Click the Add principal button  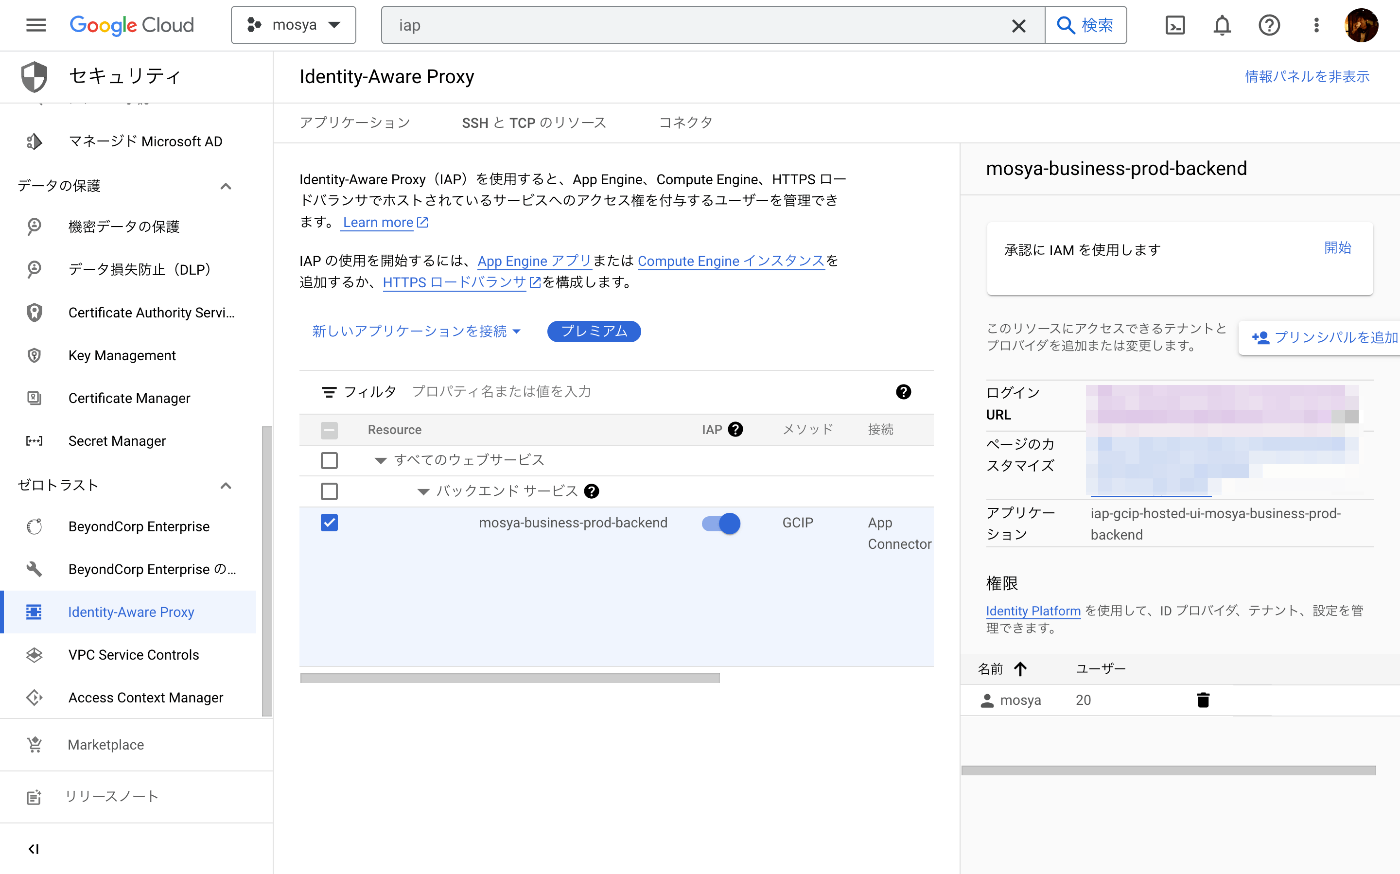pos(1319,337)
